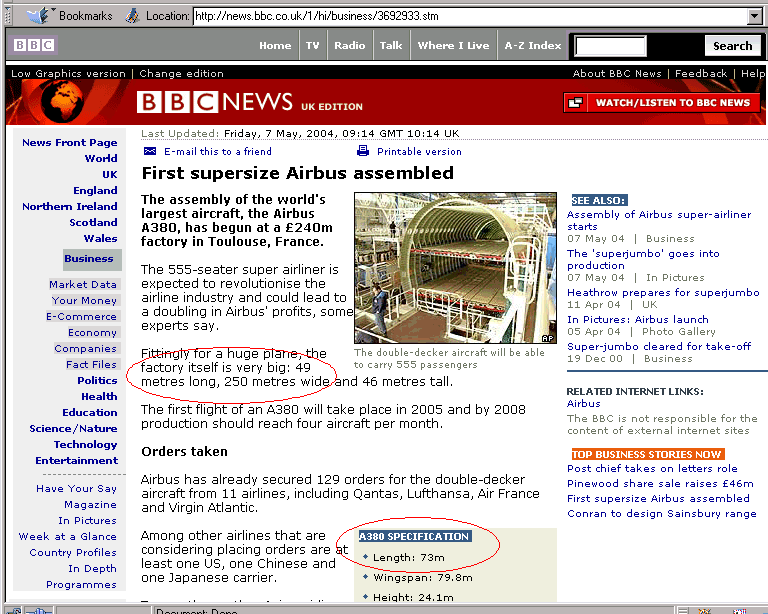Open England section in sidebar
The width and height of the screenshot is (768, 614).
[x=95, y=190]
